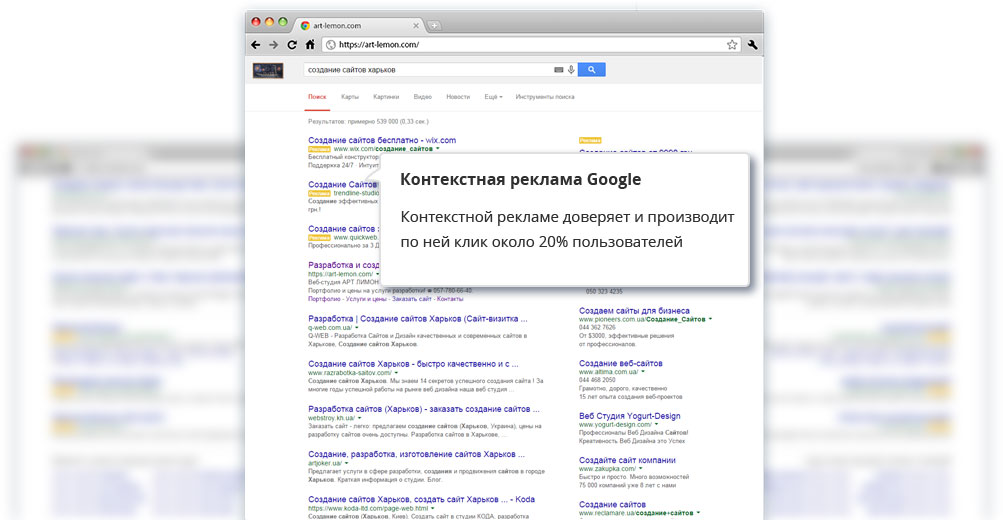Viewport: 1003px width, 520px height.
Task: Open the wrench settings menu
Action: (752, 45)
